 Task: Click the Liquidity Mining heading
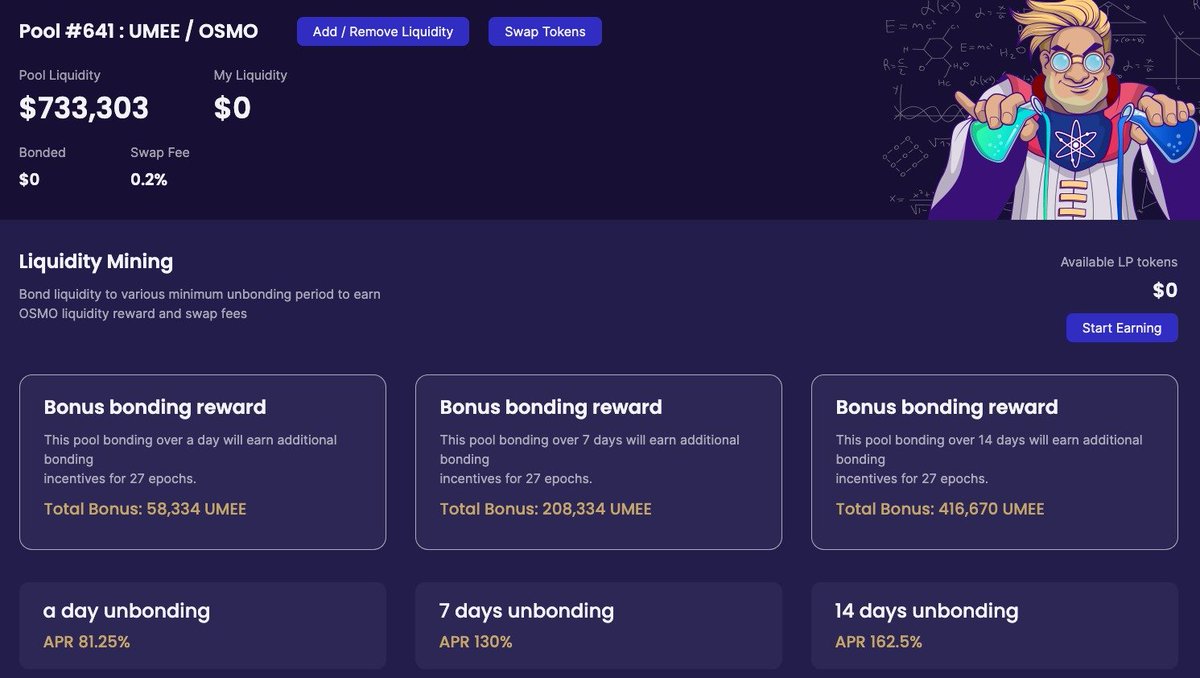tap(95, 261)
